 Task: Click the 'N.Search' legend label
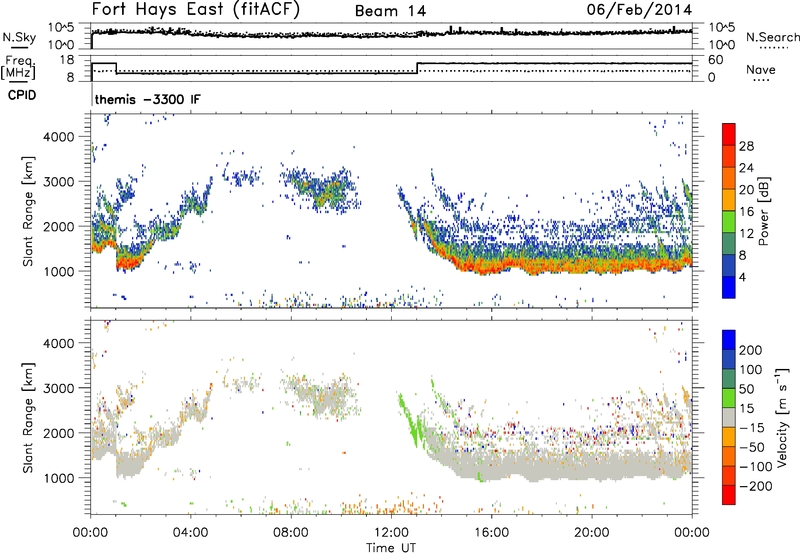point(772,37)
